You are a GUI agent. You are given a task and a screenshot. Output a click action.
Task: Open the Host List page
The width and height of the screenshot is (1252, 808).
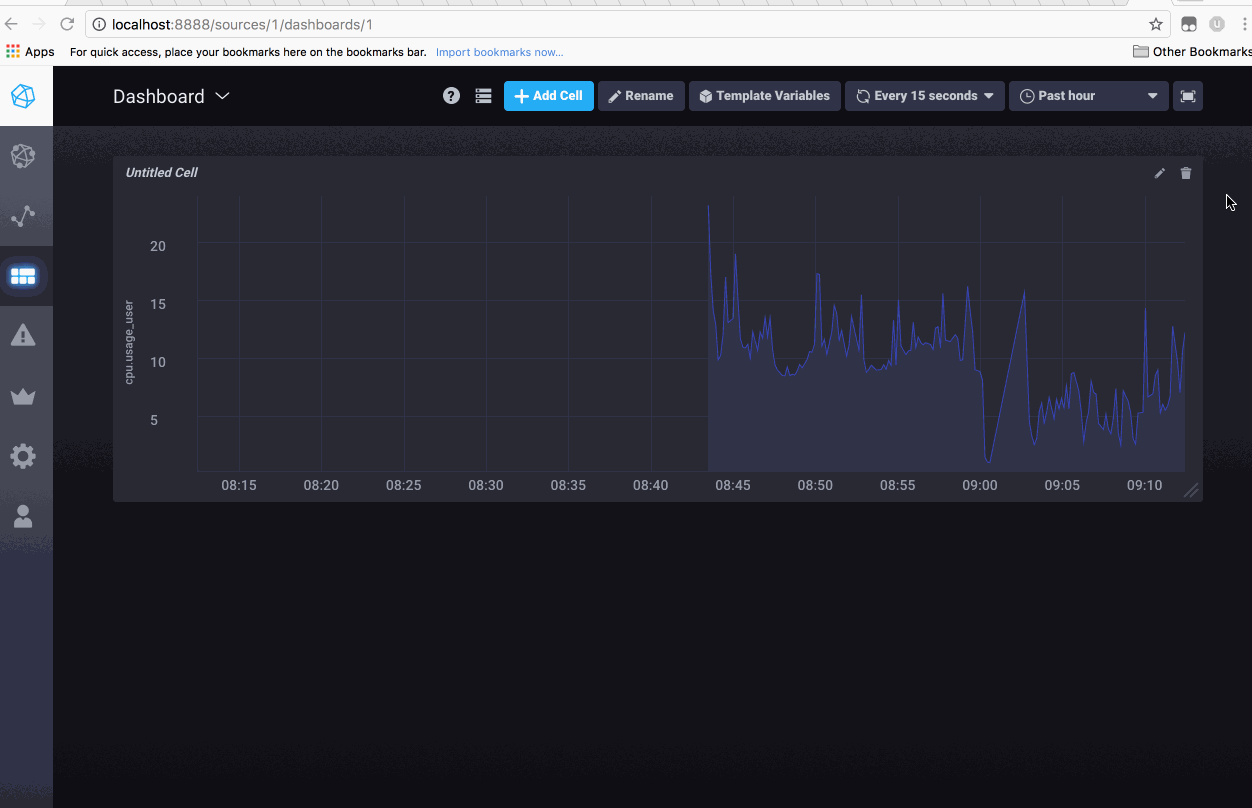(x=26, y=156)
